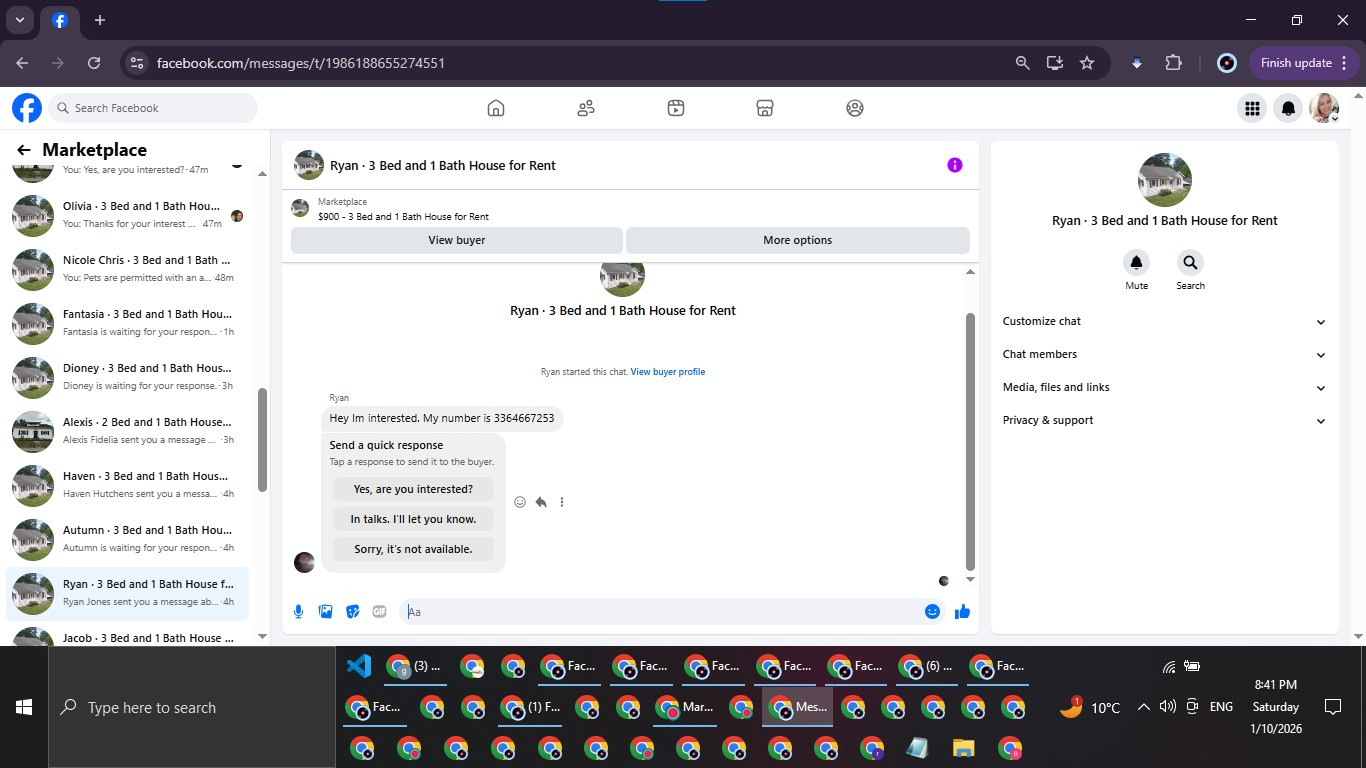The image size is (1366, 768).
Task: Open Olivia's 3 Bed chat
Action: (128, 215)
